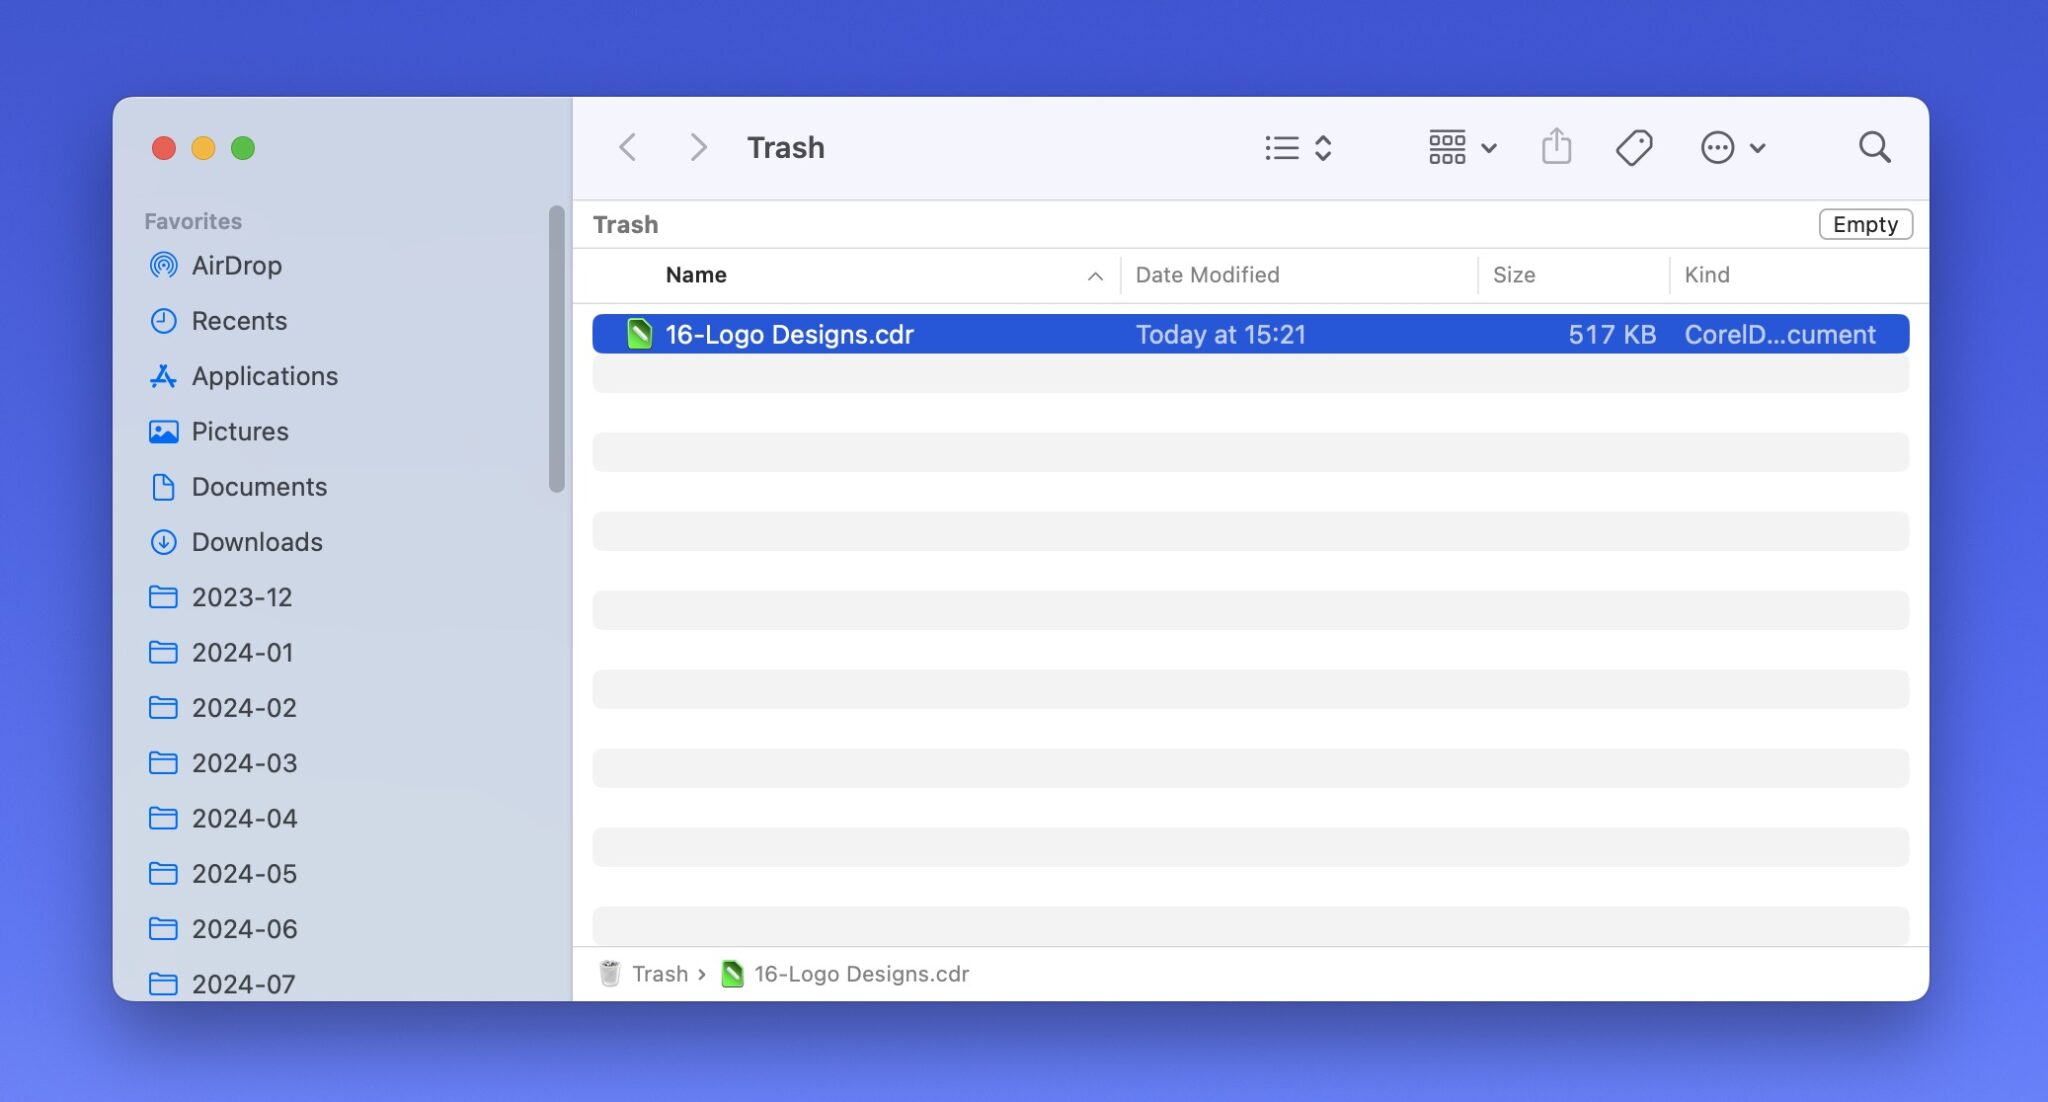Select the 16-Logo Designs.cdr file row

(x=1250, y=334)
